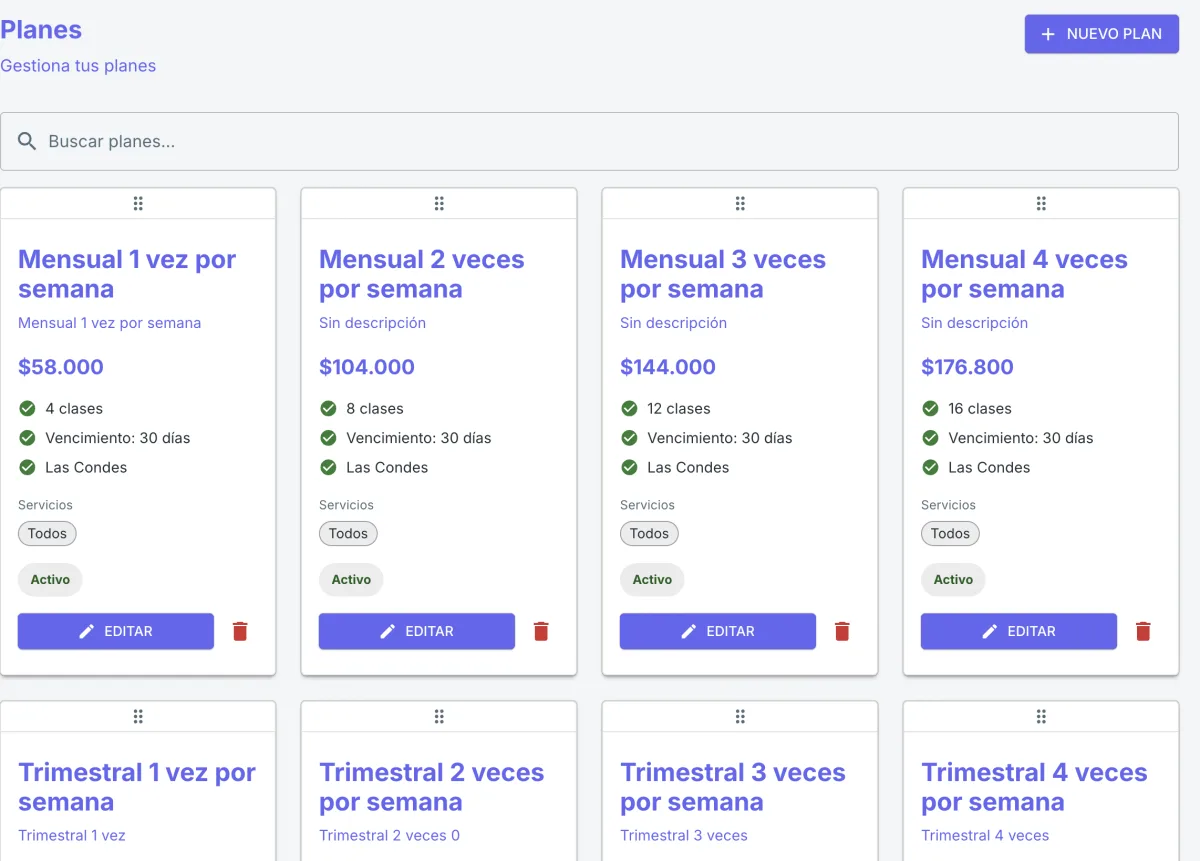The height and width of the screenshot is (861, 1200).
Task: Click the Trimestral 4 veces por semana title
Action: click(x=1034, y=787)
